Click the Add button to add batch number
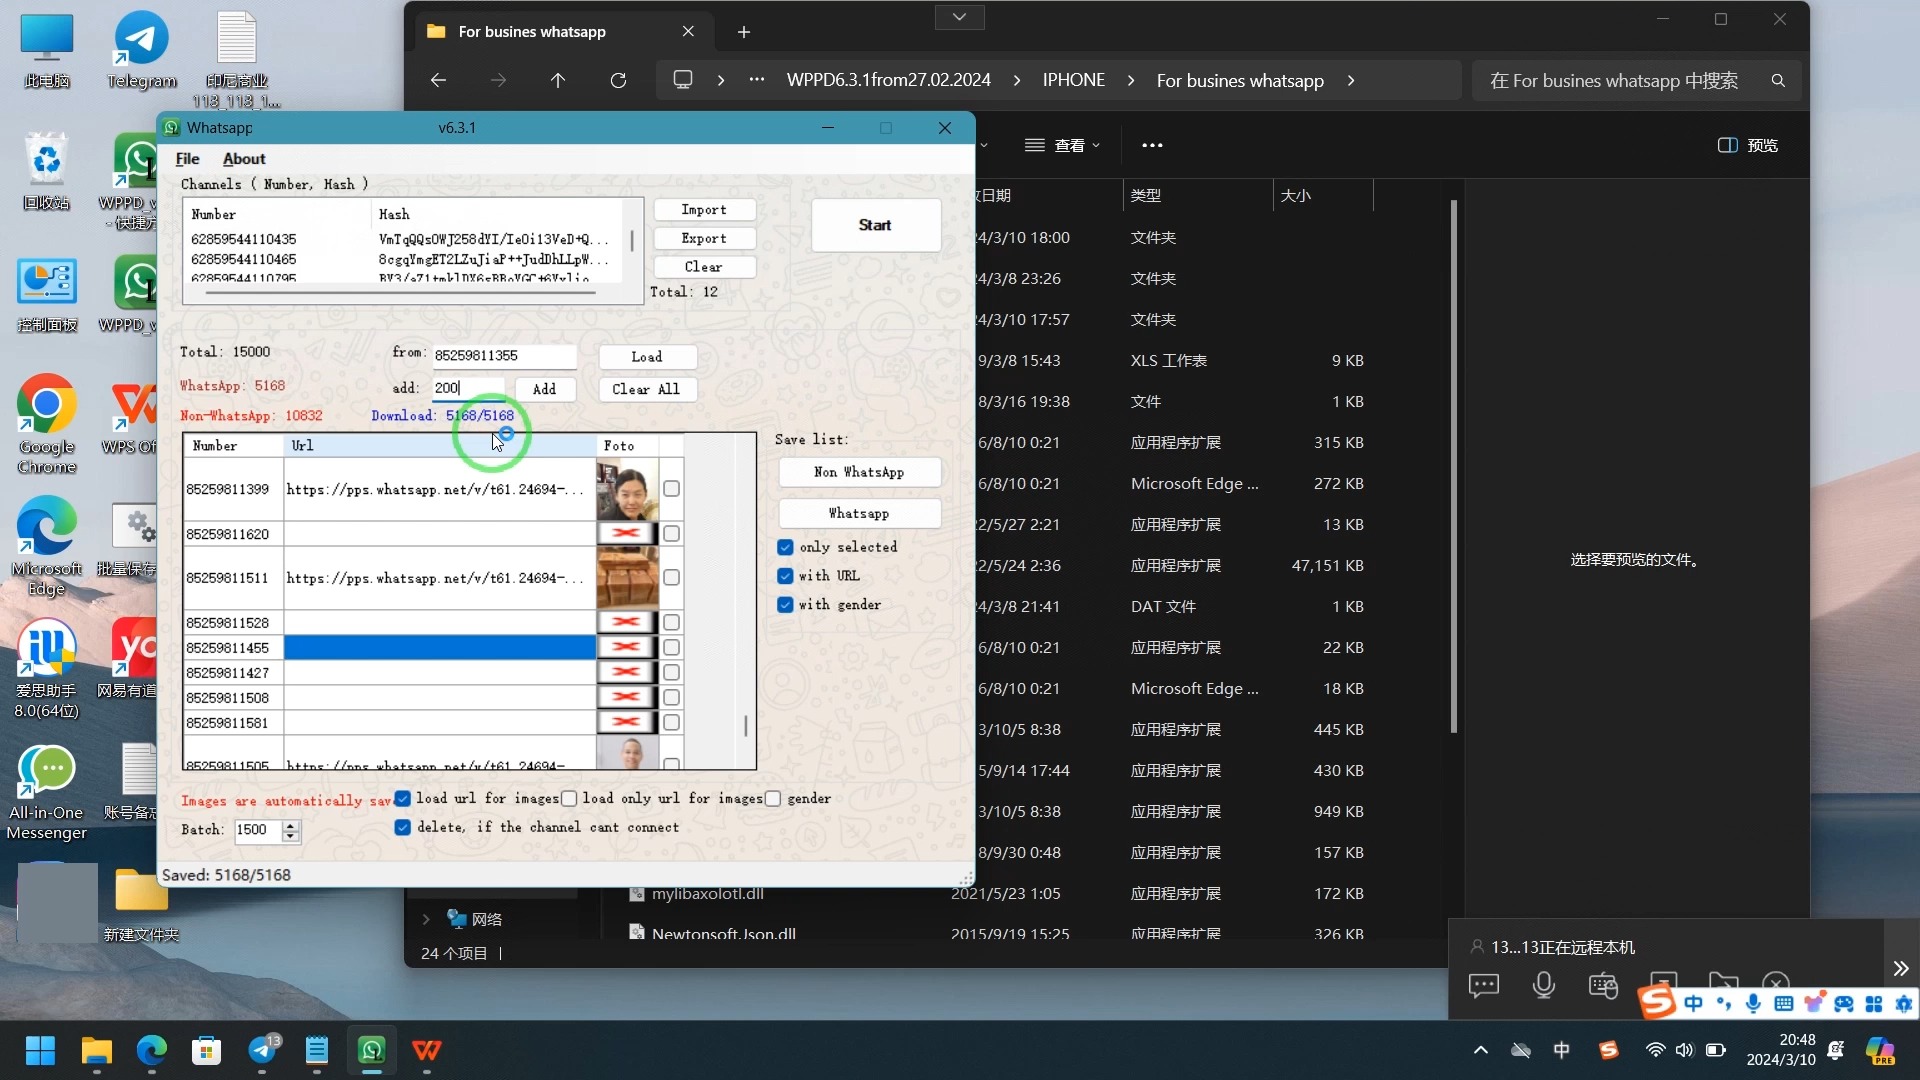The width and height of the screenshot is (1920, 1080). pos(546,388)
